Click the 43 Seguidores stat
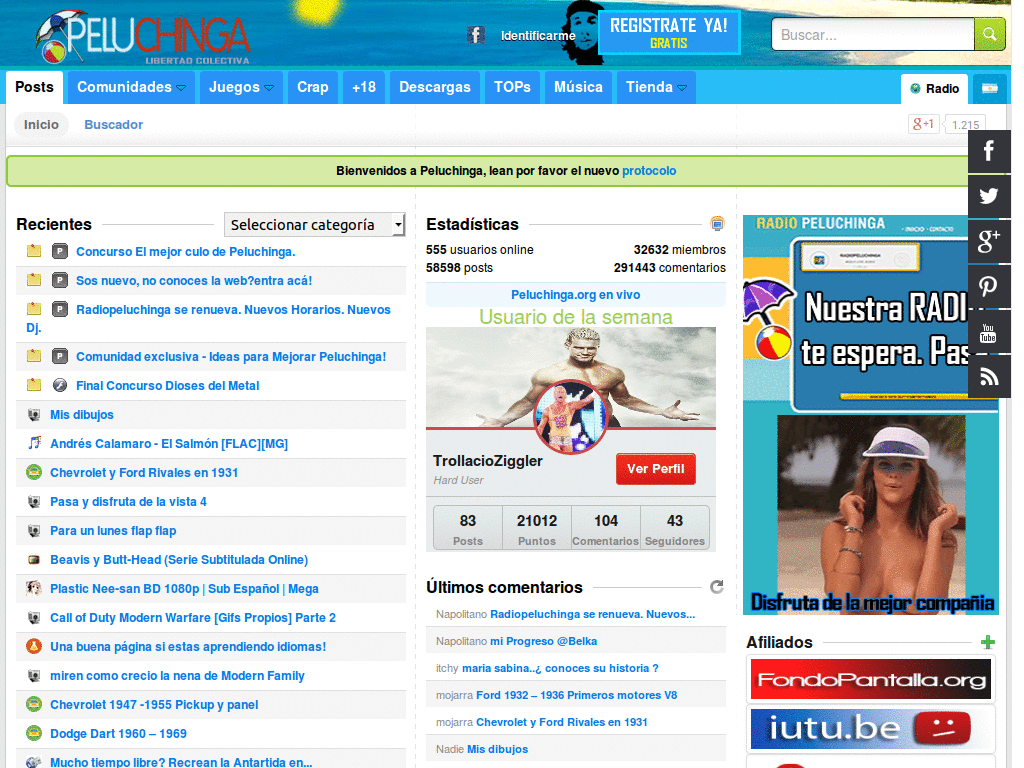 point(675,529)
